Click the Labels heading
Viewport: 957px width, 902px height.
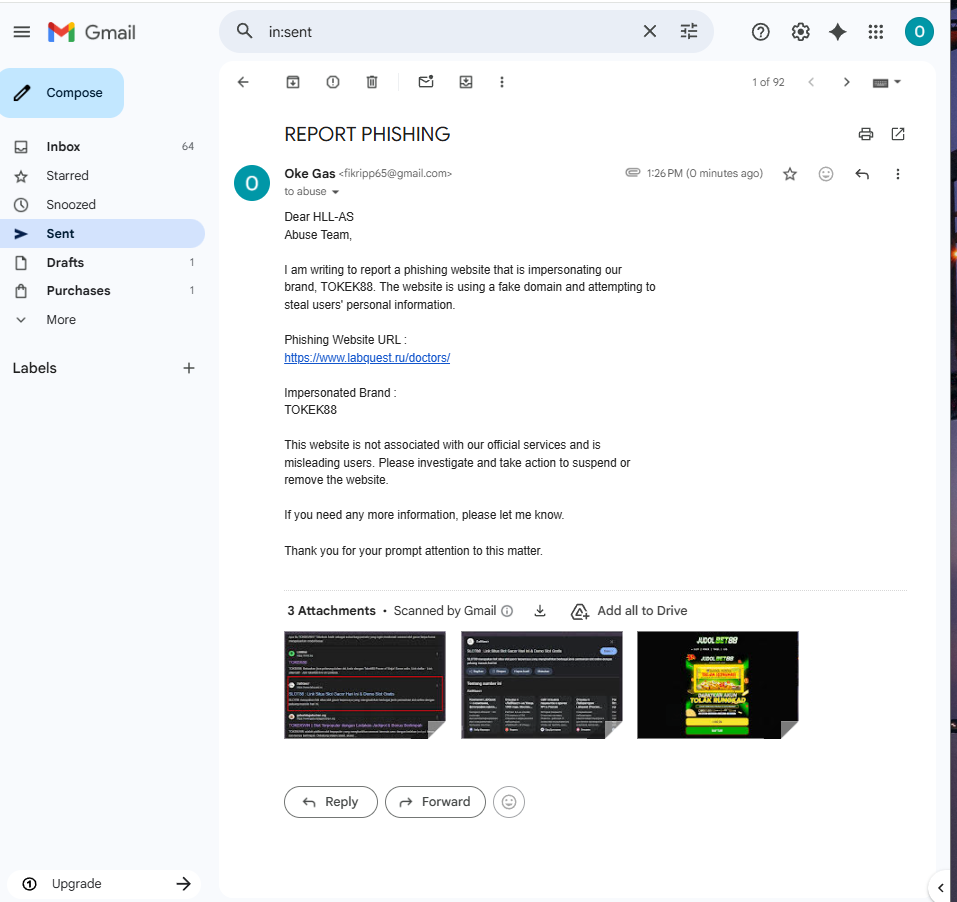pyautogui.click(x=35, y=368)
